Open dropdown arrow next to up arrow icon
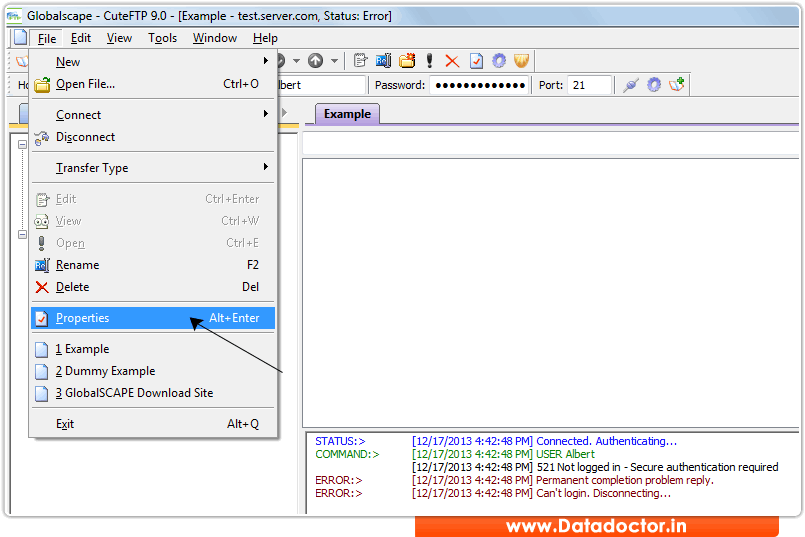 334,61
